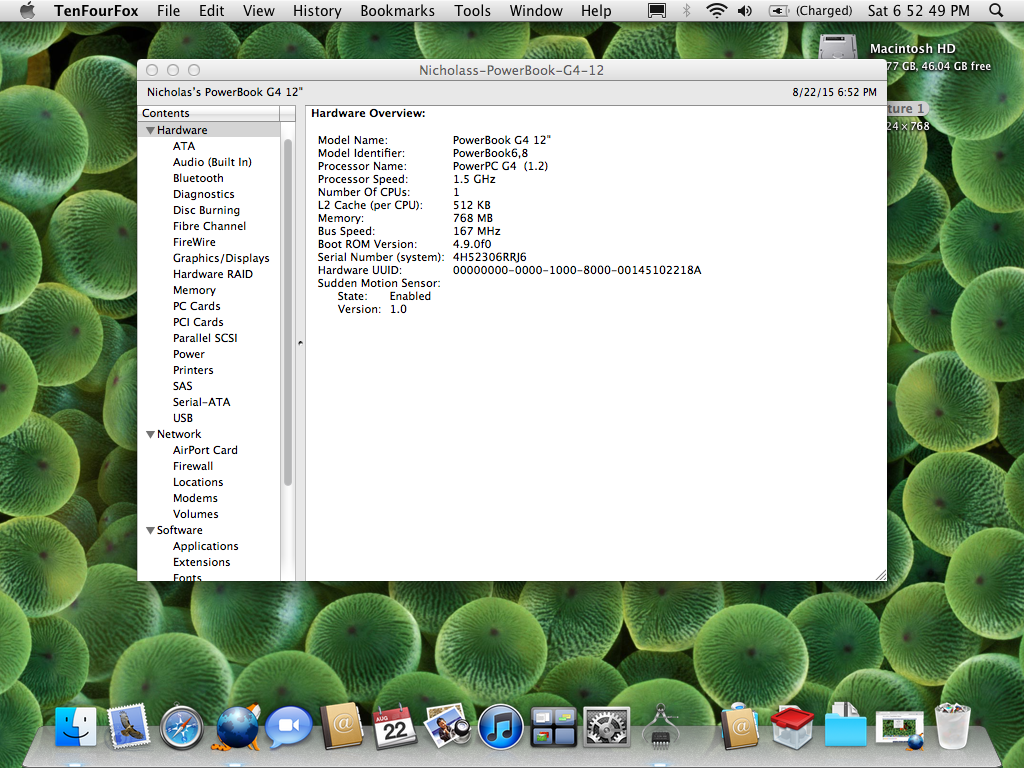Open Finder from the Dock
Screen dimensions: 1024x768
click(x=75, y=727)
